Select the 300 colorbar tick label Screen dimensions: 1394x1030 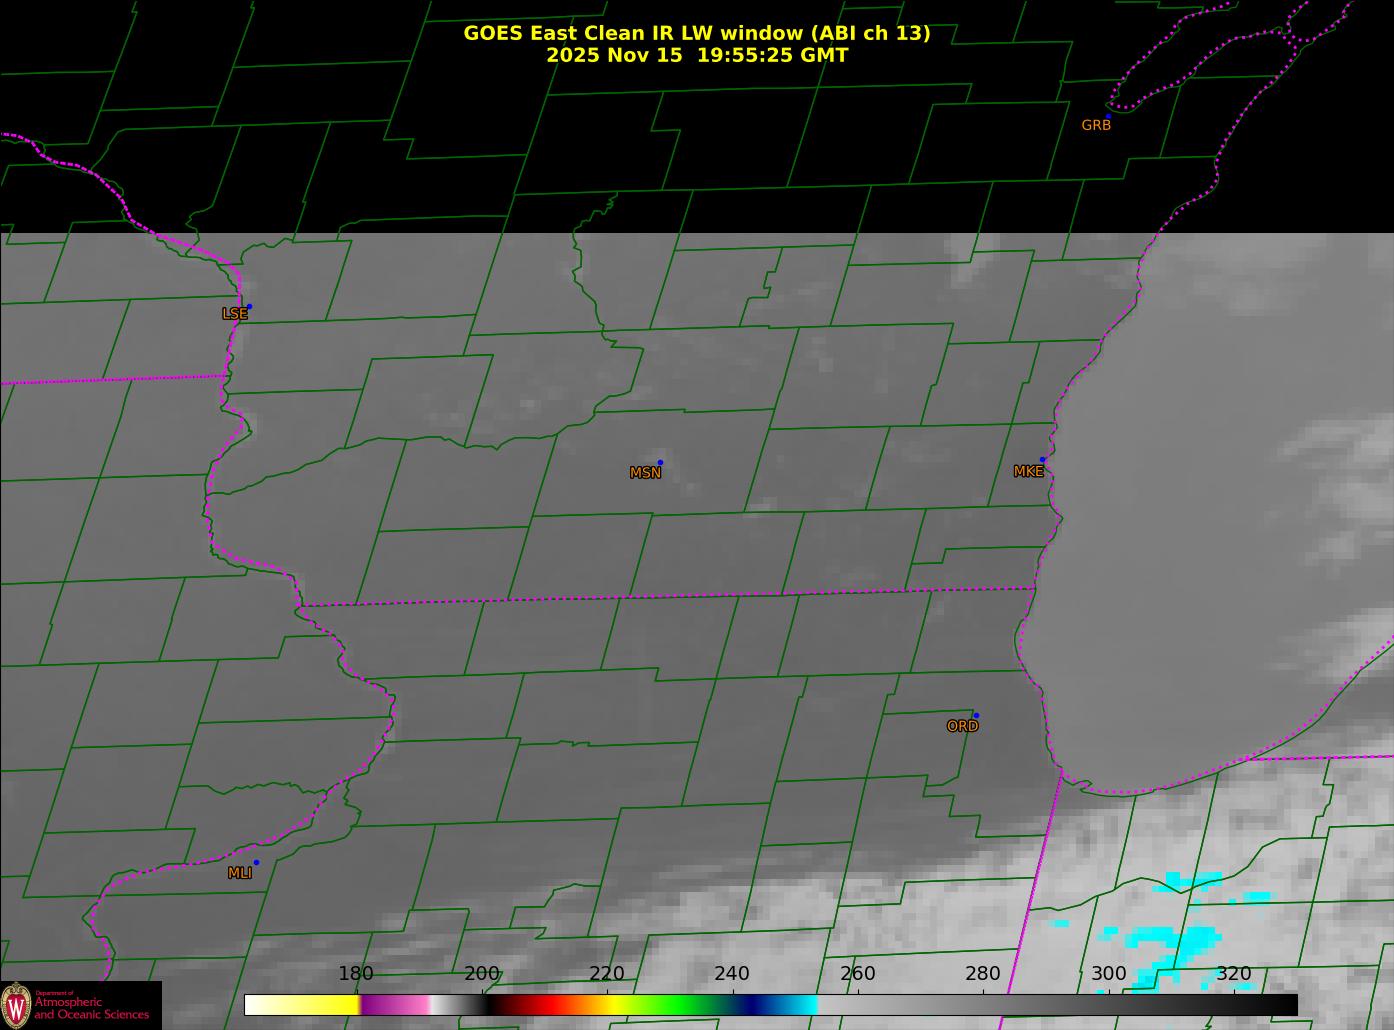click(1108, 974)
